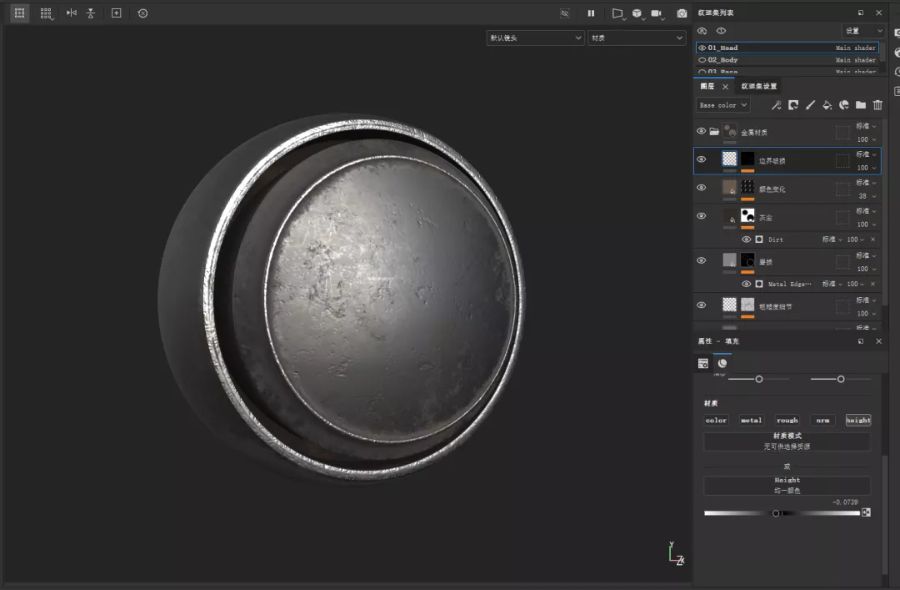Click the eye-with-arrows icon in texture set list

(x=702, y=31)
